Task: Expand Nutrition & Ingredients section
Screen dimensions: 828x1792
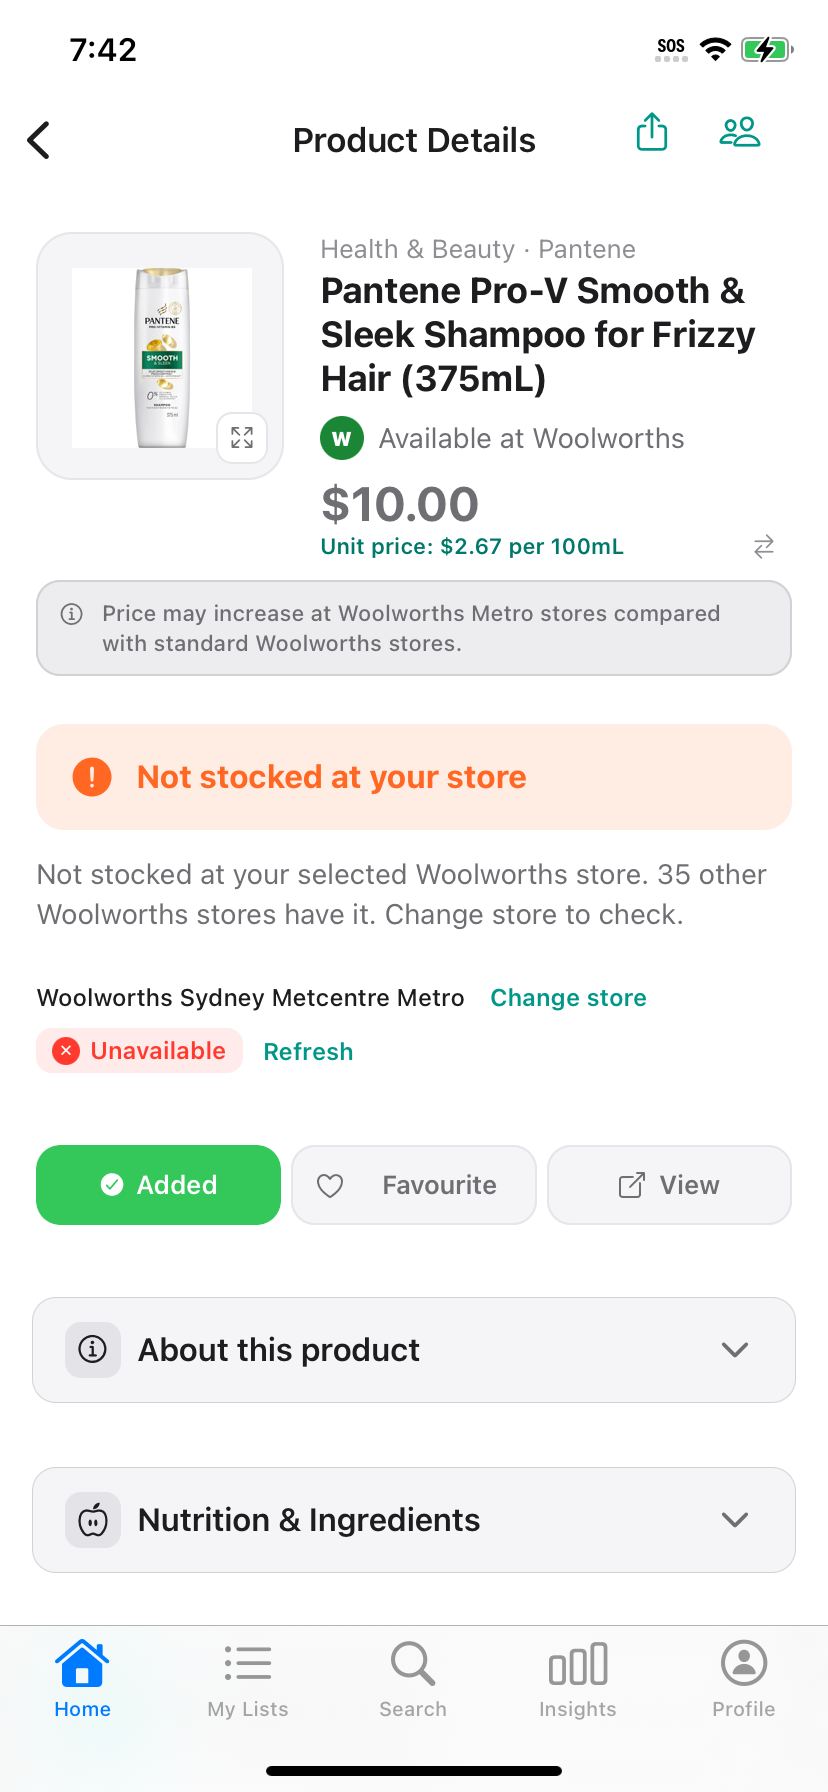Action: click(414, 1520)
